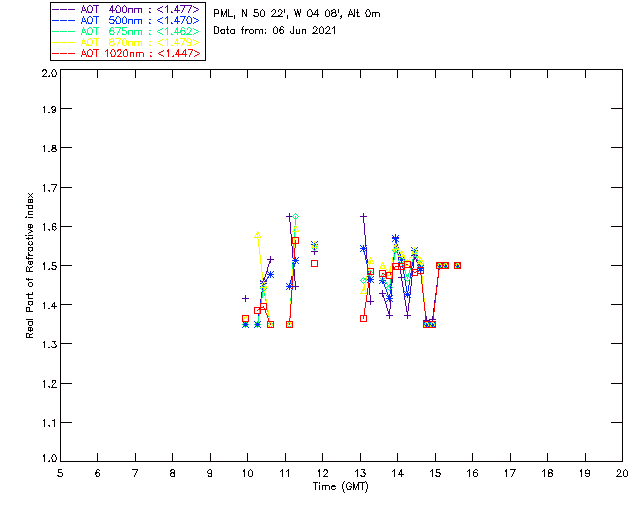
Task: Click the x-axis label 6
Action: 98,473
